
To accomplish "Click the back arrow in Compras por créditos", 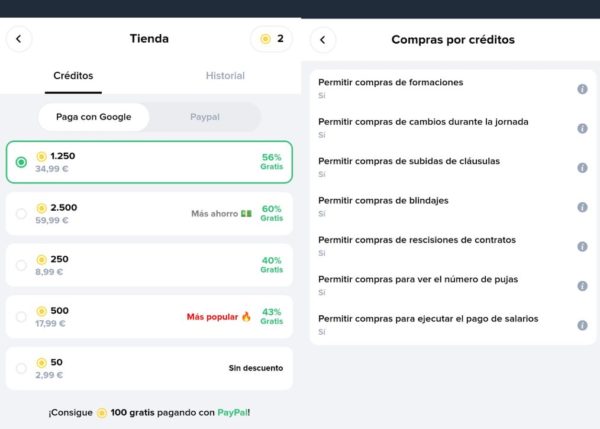I will click(x=323, y=40).
